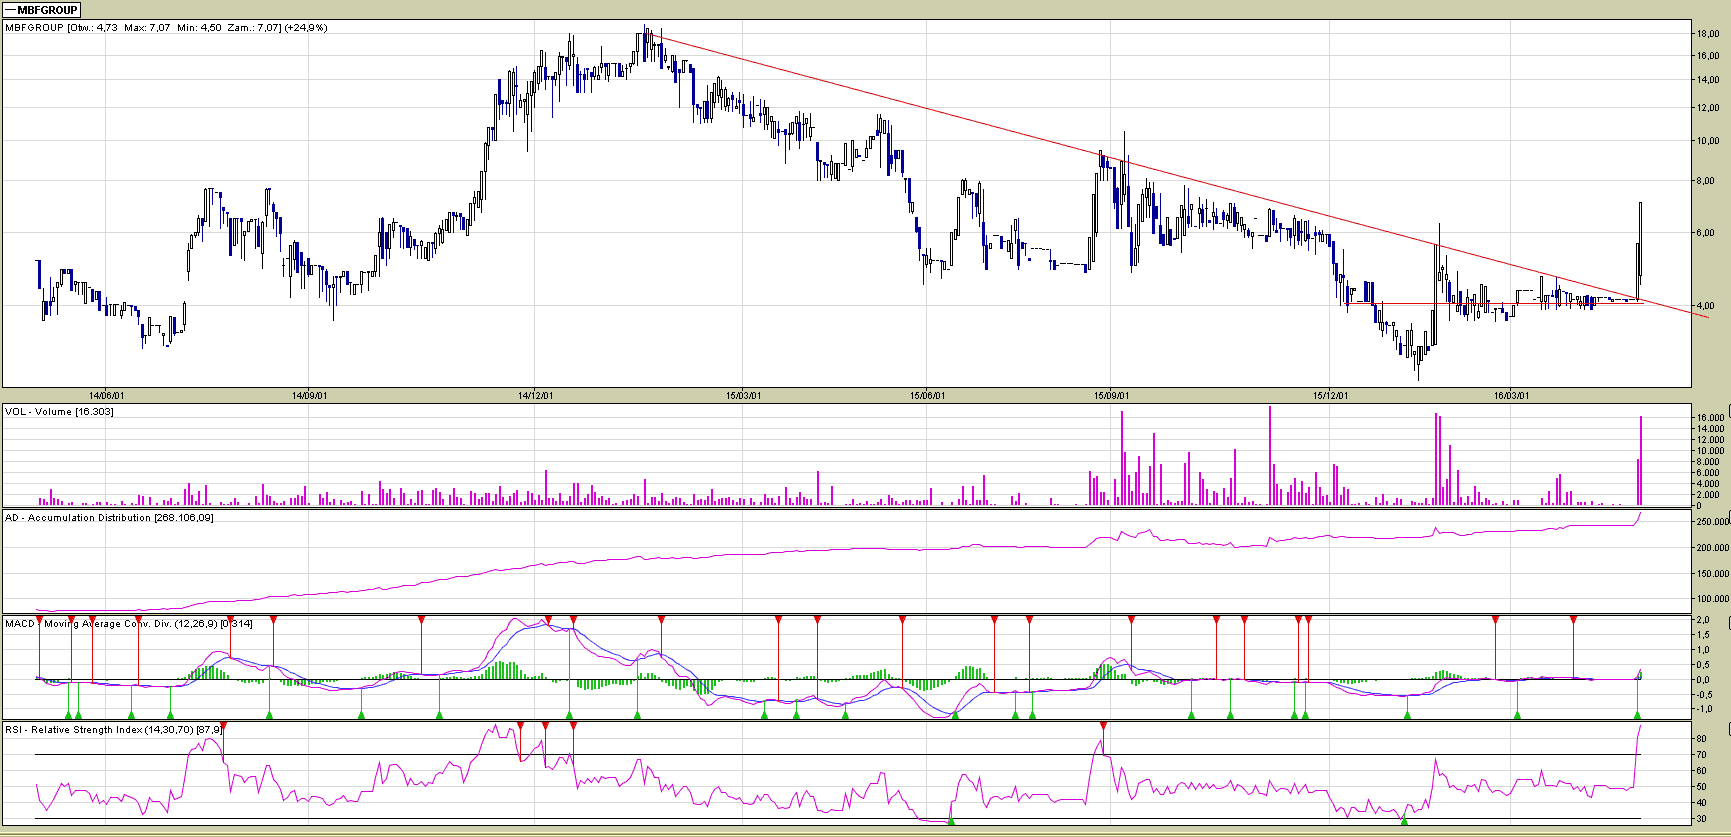
Task: Click the leftmost red MACD sell arrow
Action: (x=39, y=621)
